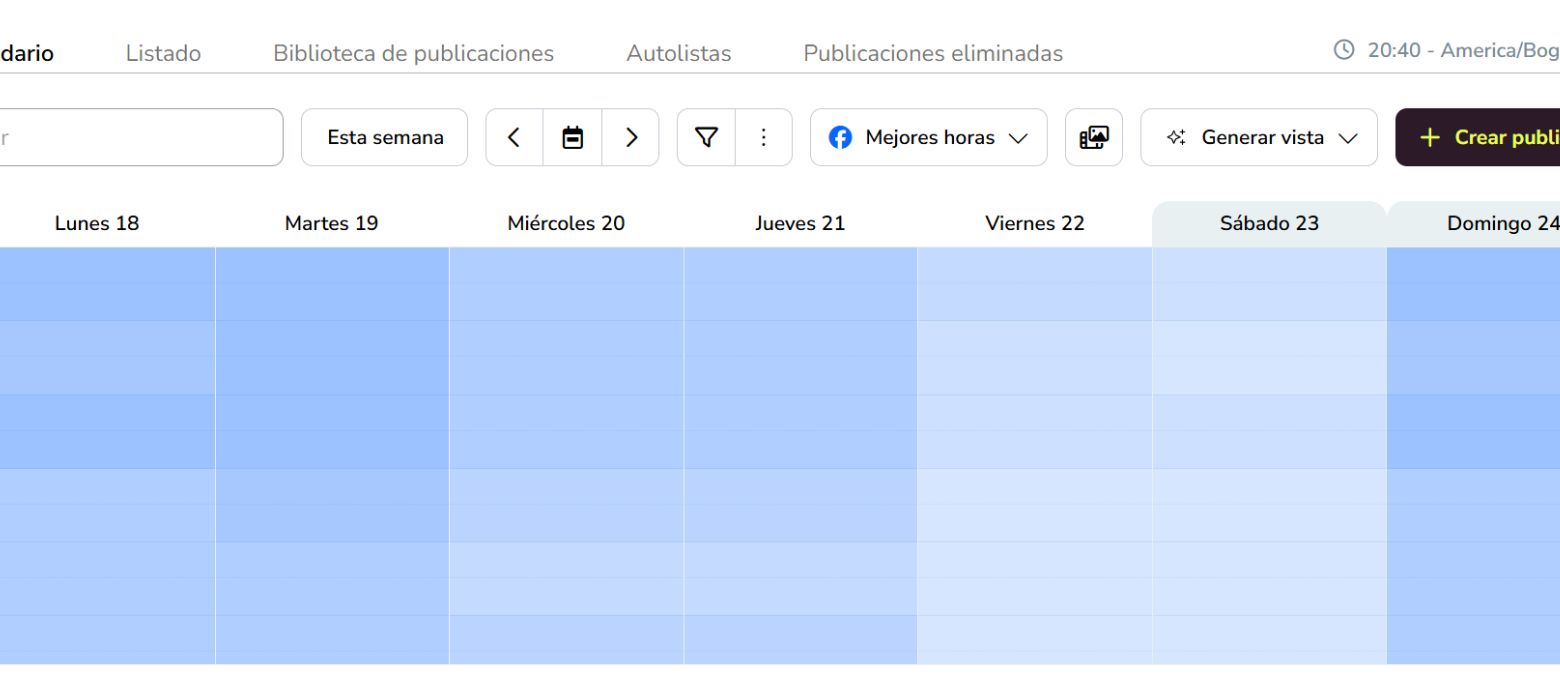Screen dimensions: 1560x696
Task: Click the Facebook logo in Mejores horas
Action: point(840,137)
